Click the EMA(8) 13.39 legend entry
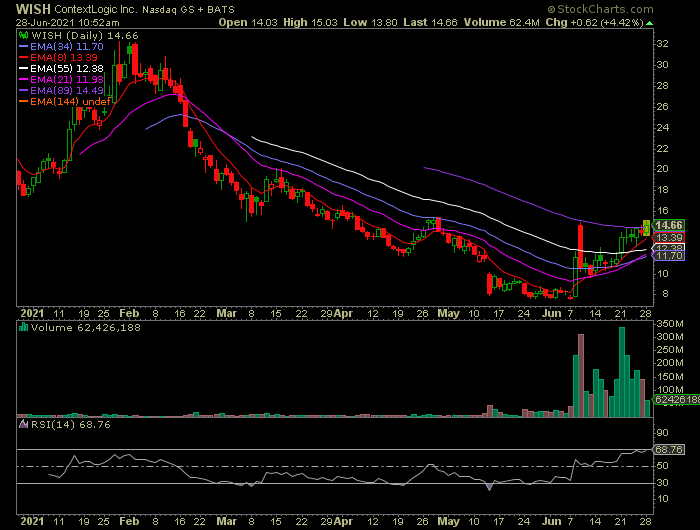700x530 pixels. pos(63,58)
